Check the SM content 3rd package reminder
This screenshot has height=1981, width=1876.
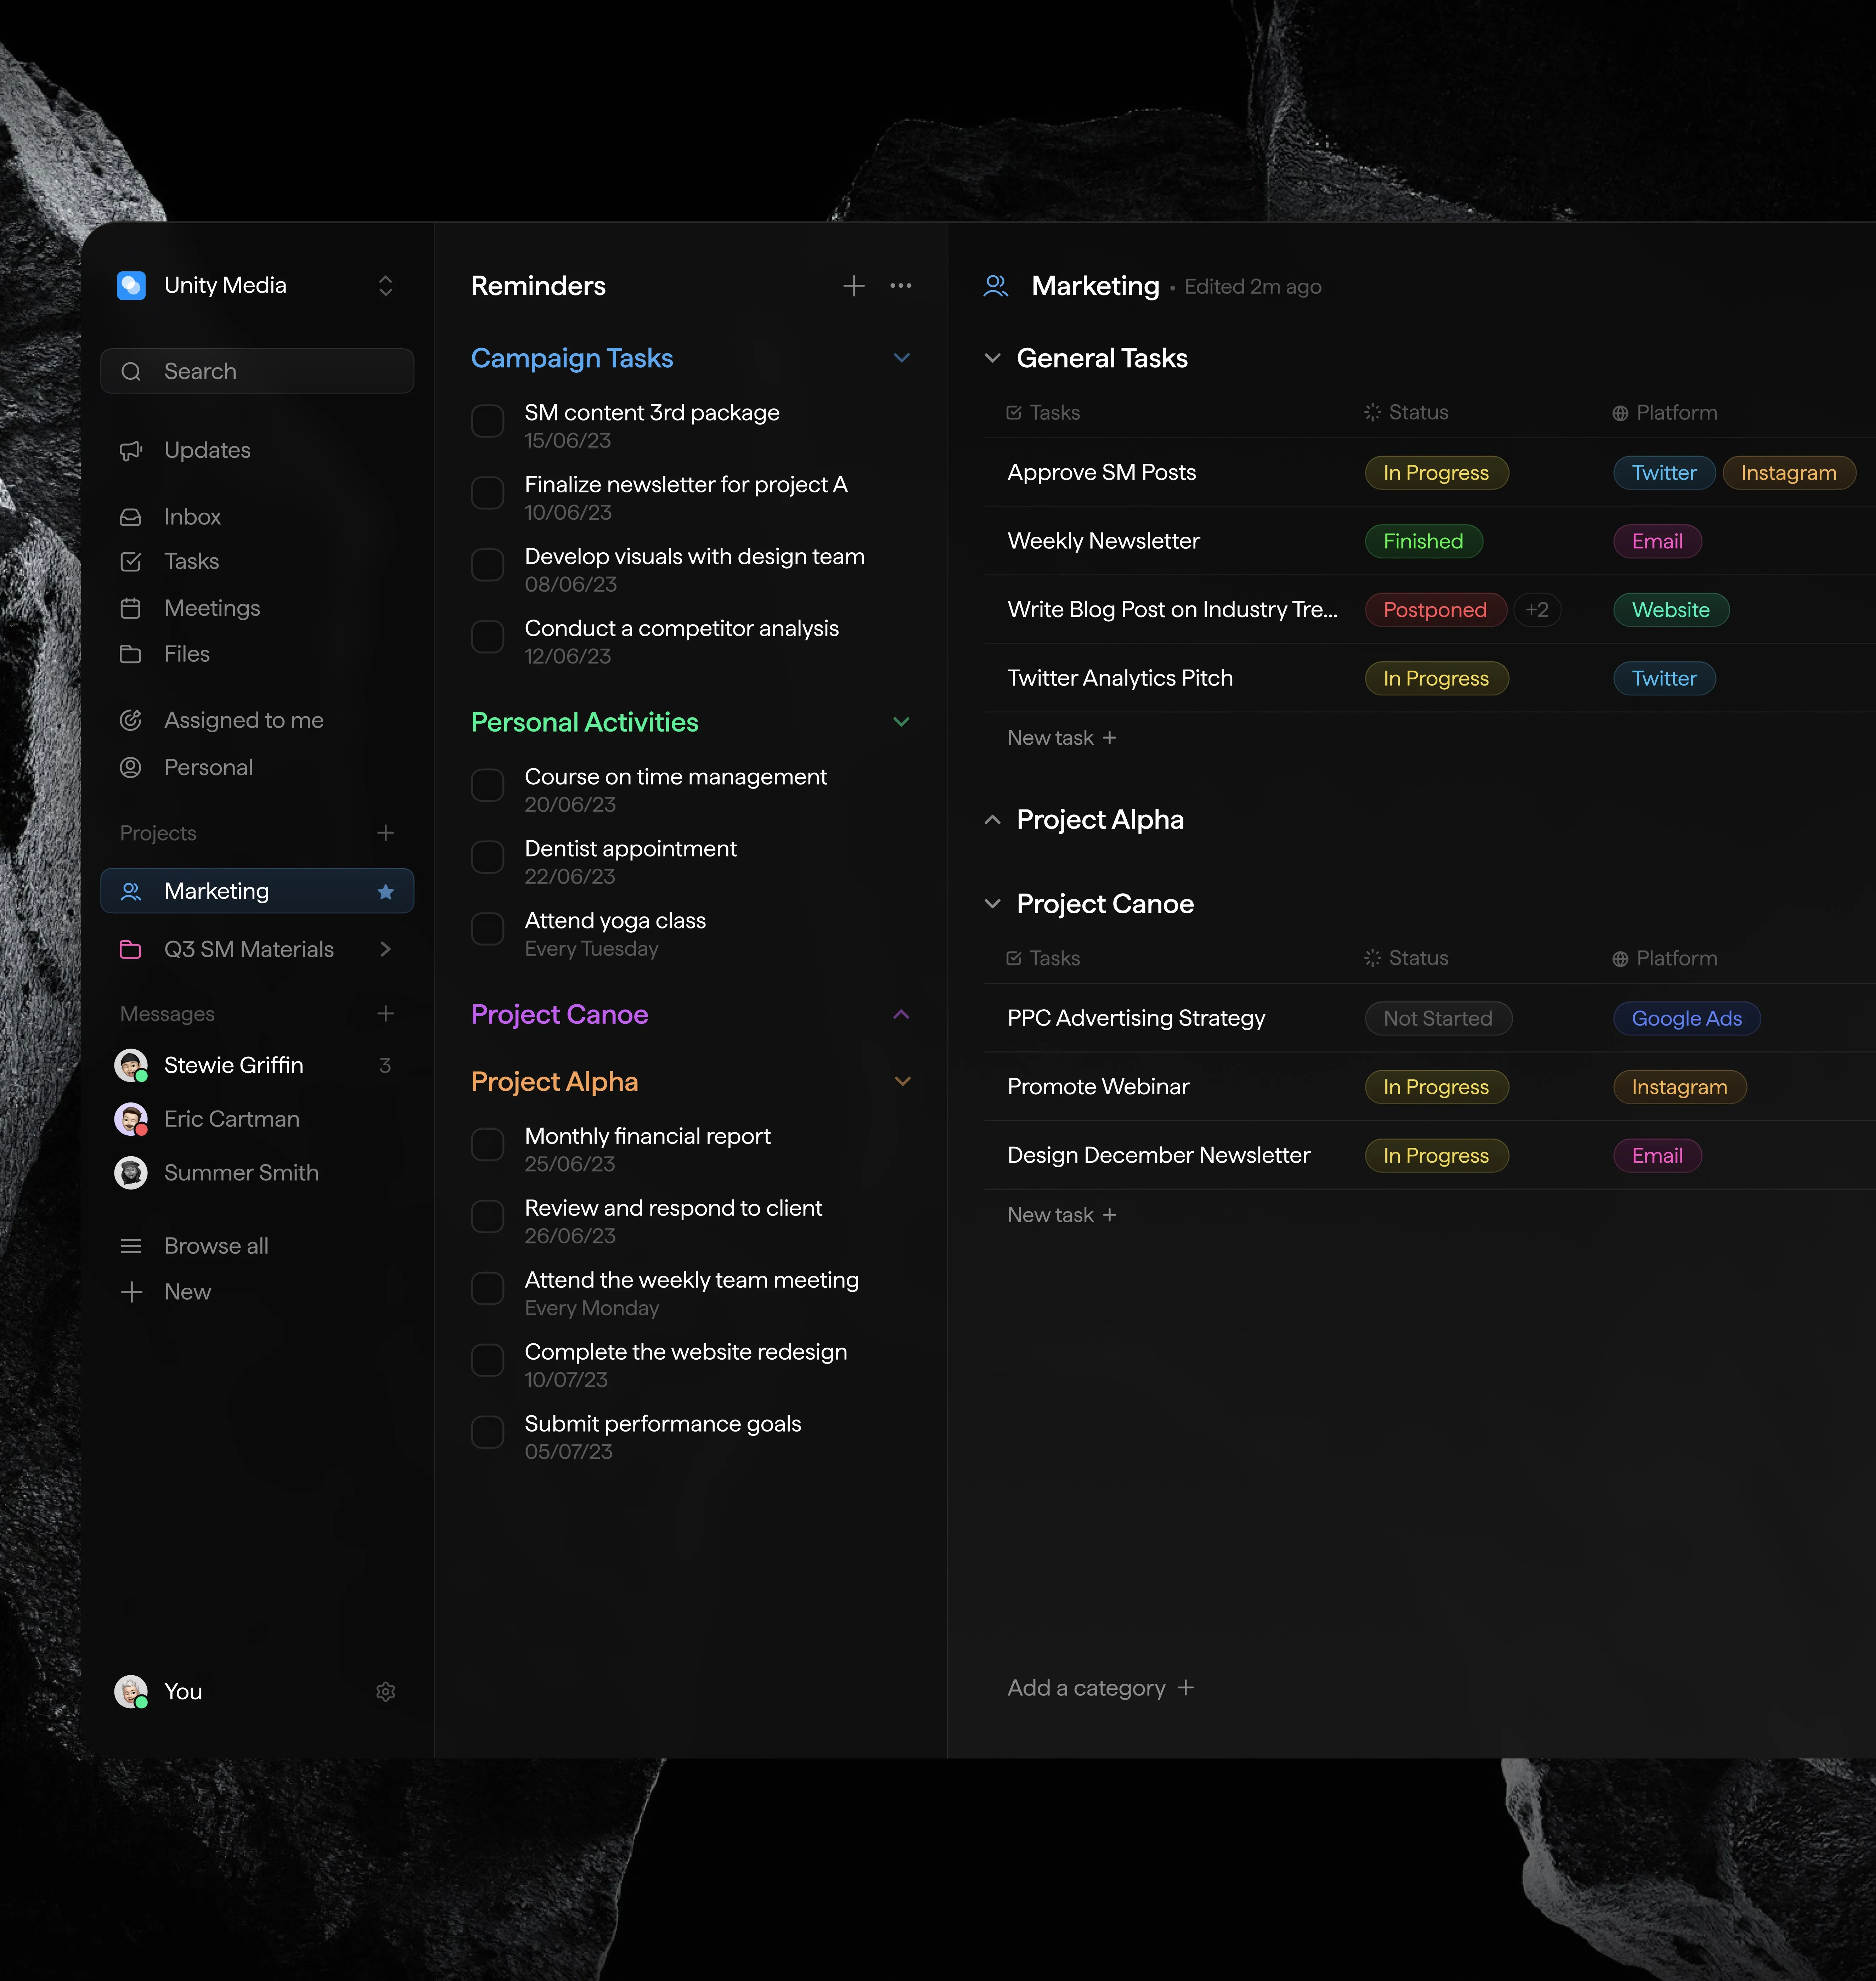(487, 421)
